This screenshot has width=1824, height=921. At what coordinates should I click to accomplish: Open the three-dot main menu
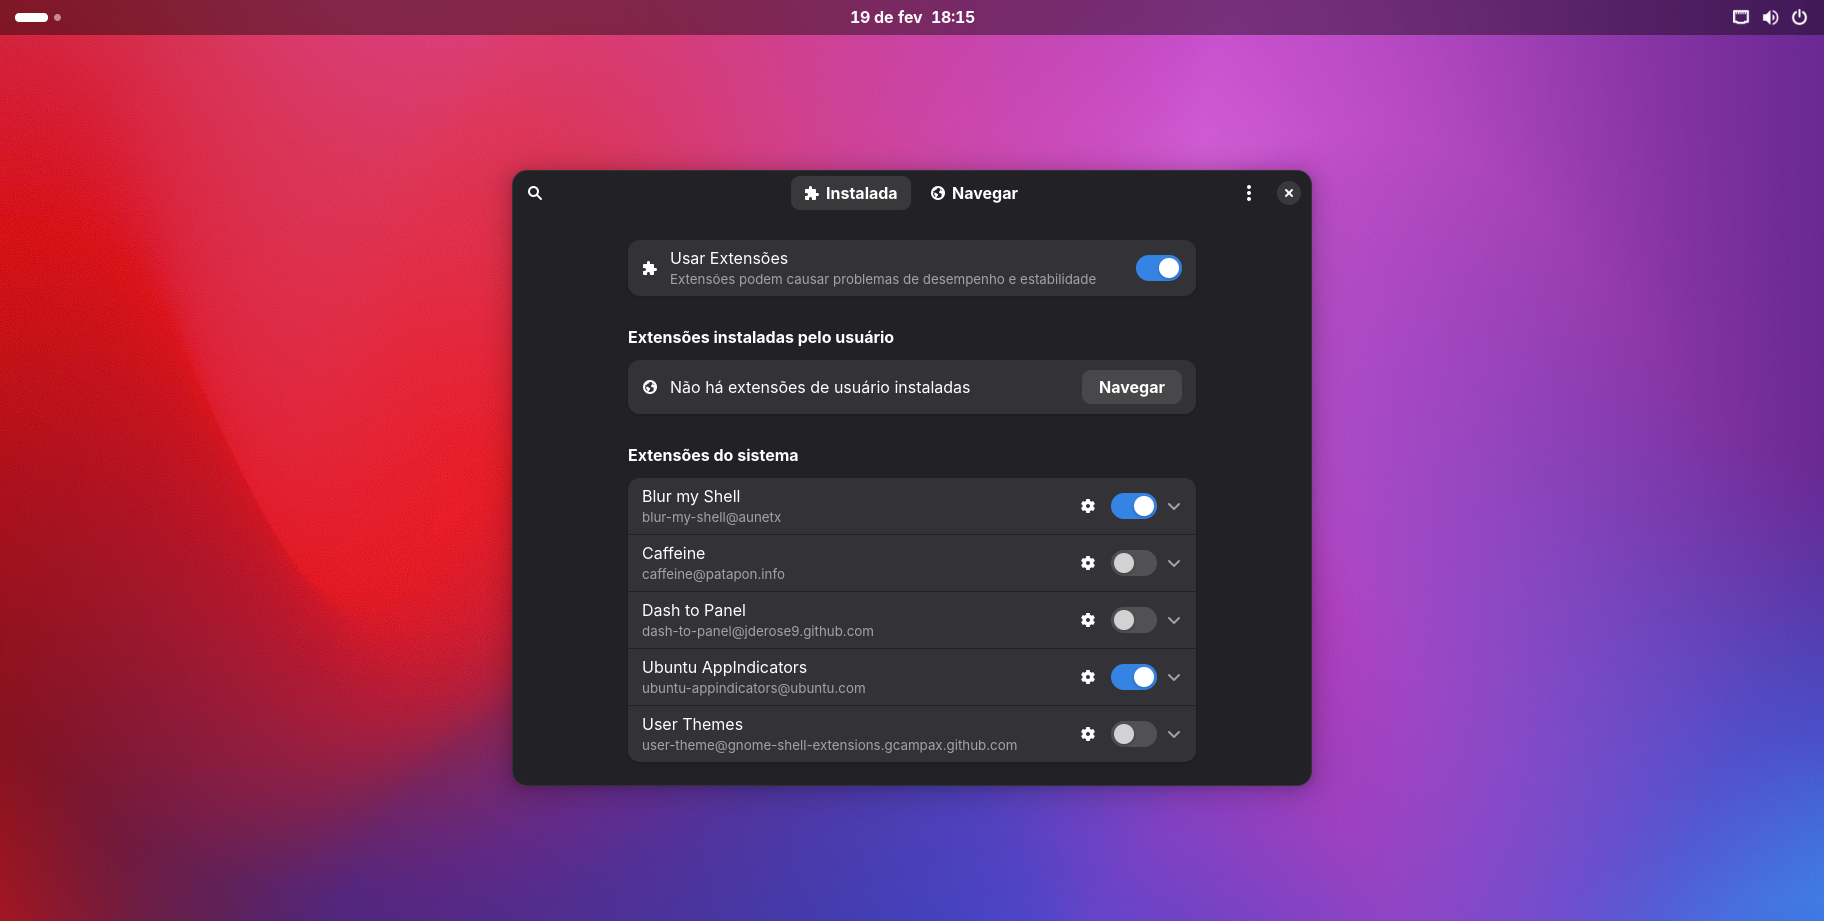pos(1248,193)
